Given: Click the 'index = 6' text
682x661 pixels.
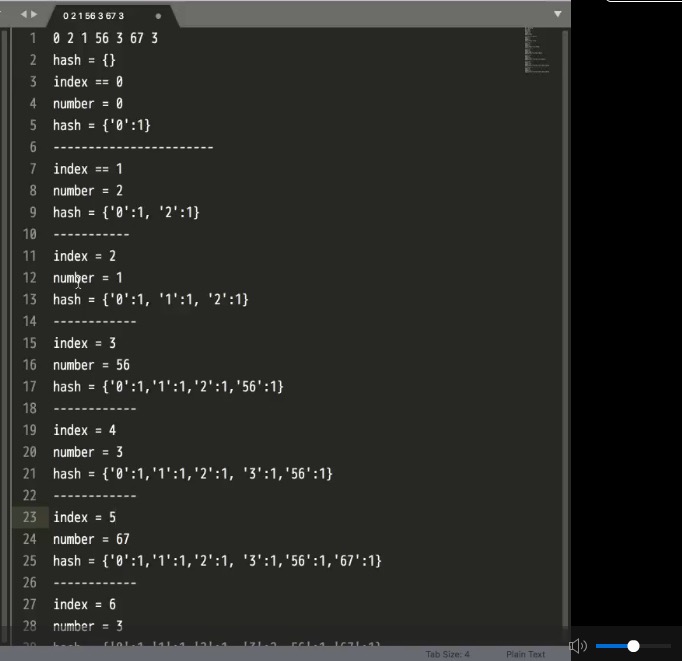Looking at the screenshot, I should tap(84, 604).
